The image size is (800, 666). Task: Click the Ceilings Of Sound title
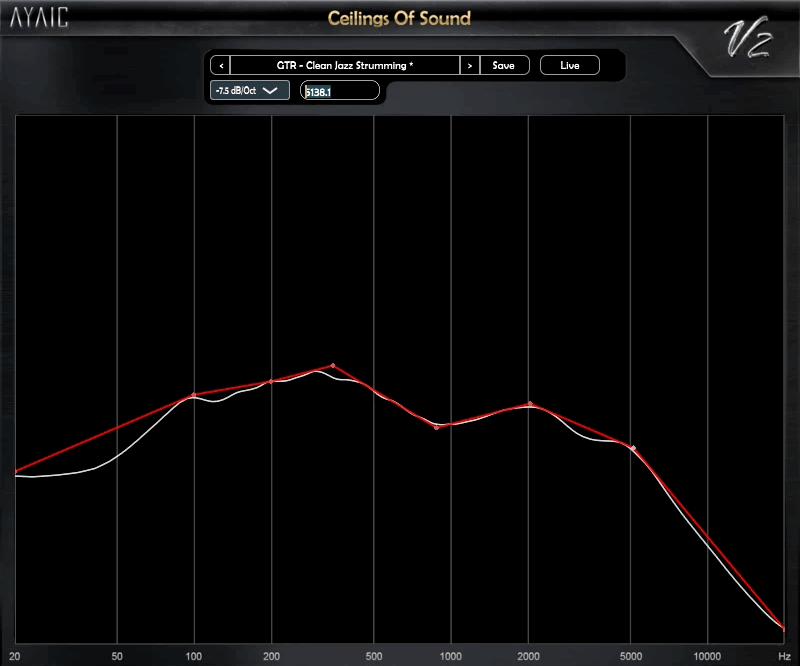[x=399, y=19]
